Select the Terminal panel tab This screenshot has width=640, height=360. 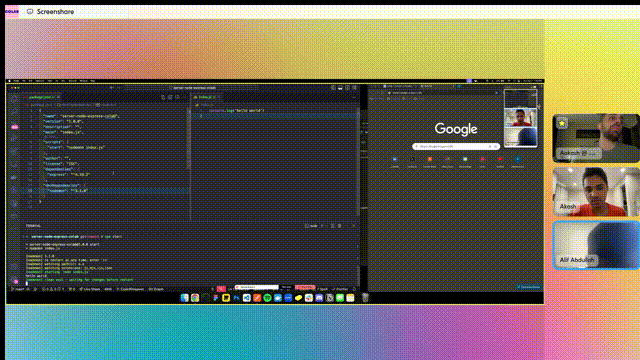coord(33,226)
